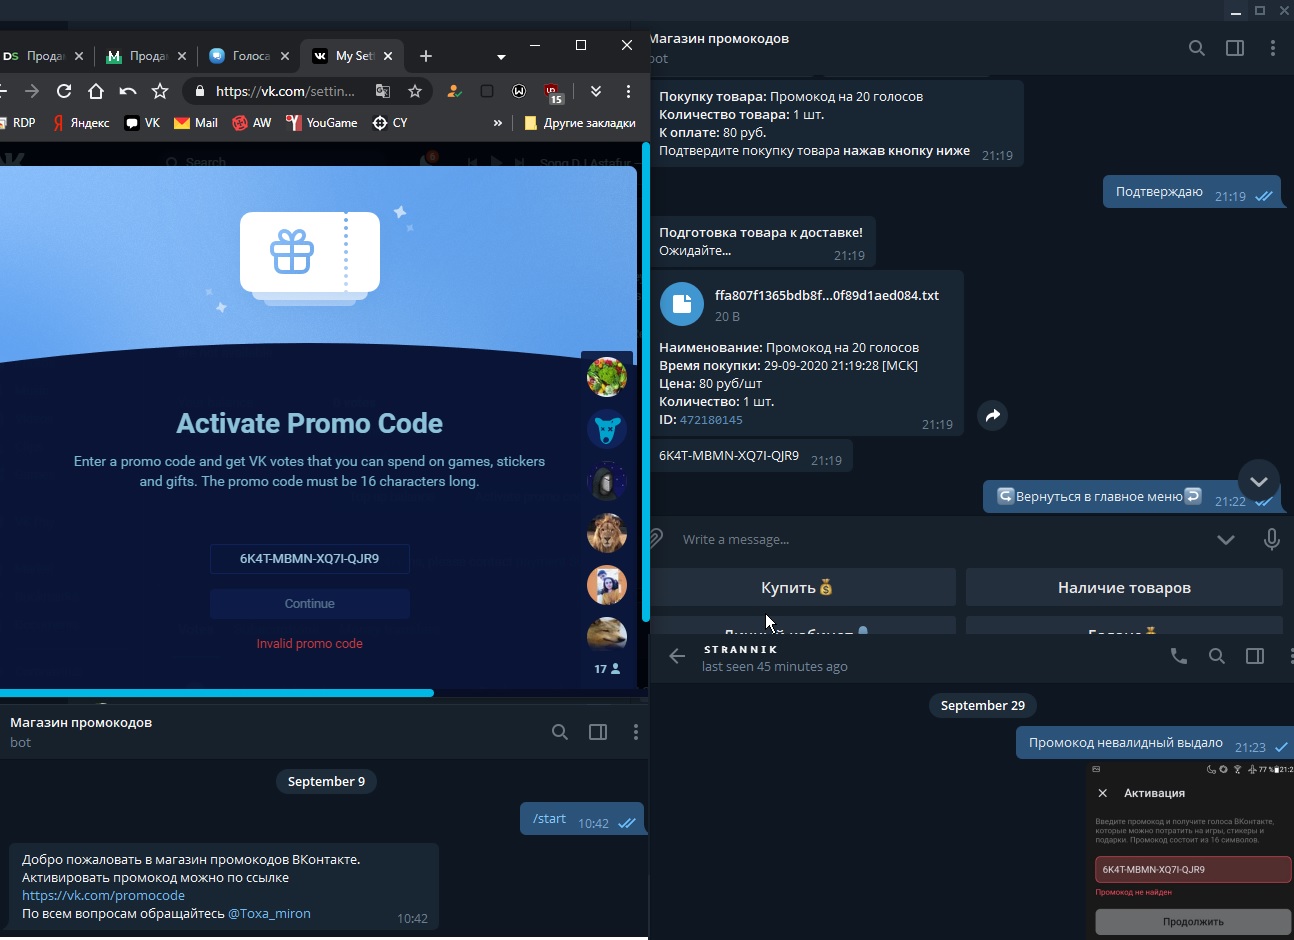Image resolution: width=1294 pixels, height=940 pixels.
Task: Open the VK bookmark
Action: tap(142, 123)
